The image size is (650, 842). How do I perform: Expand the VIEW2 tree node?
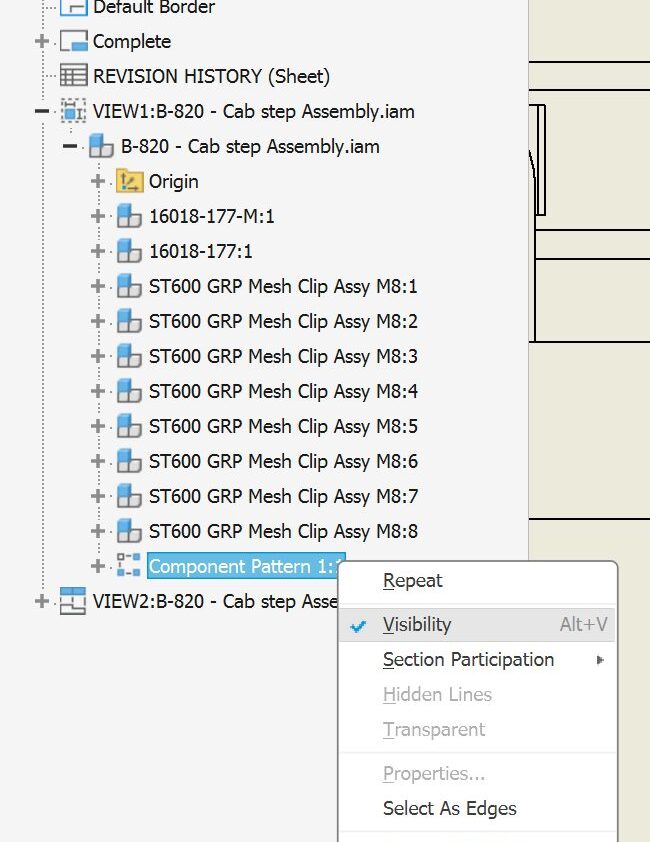click(x=41, y=601)
